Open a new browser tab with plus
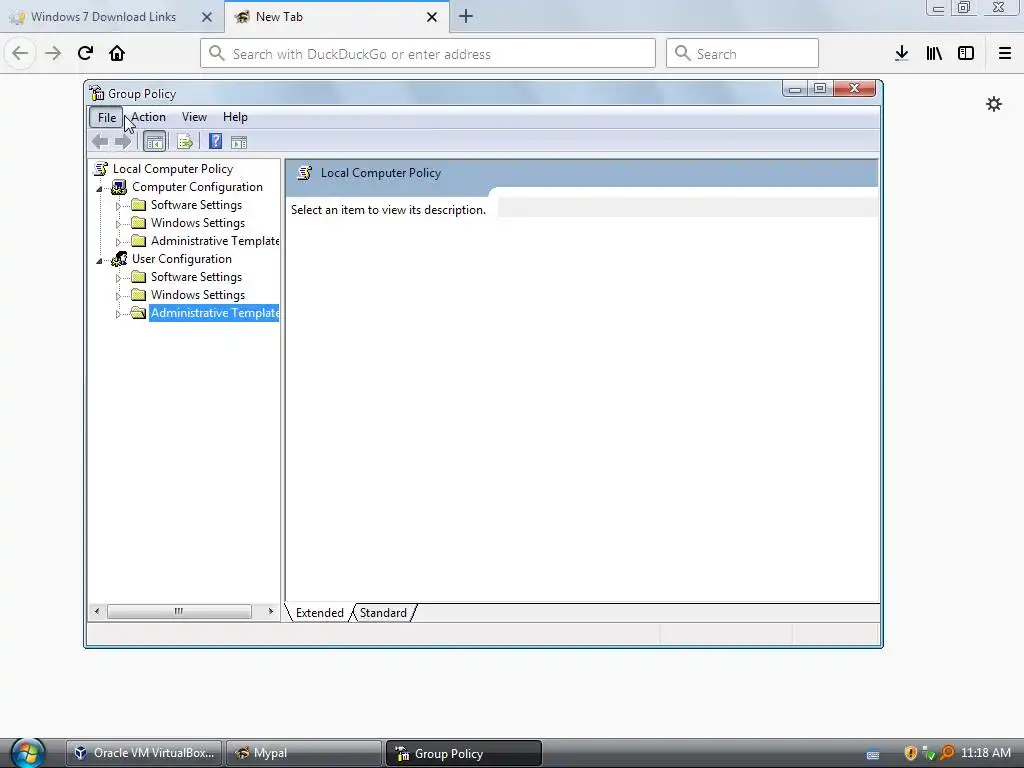This screenshot has width=1024, height=768. click(466, 16)
